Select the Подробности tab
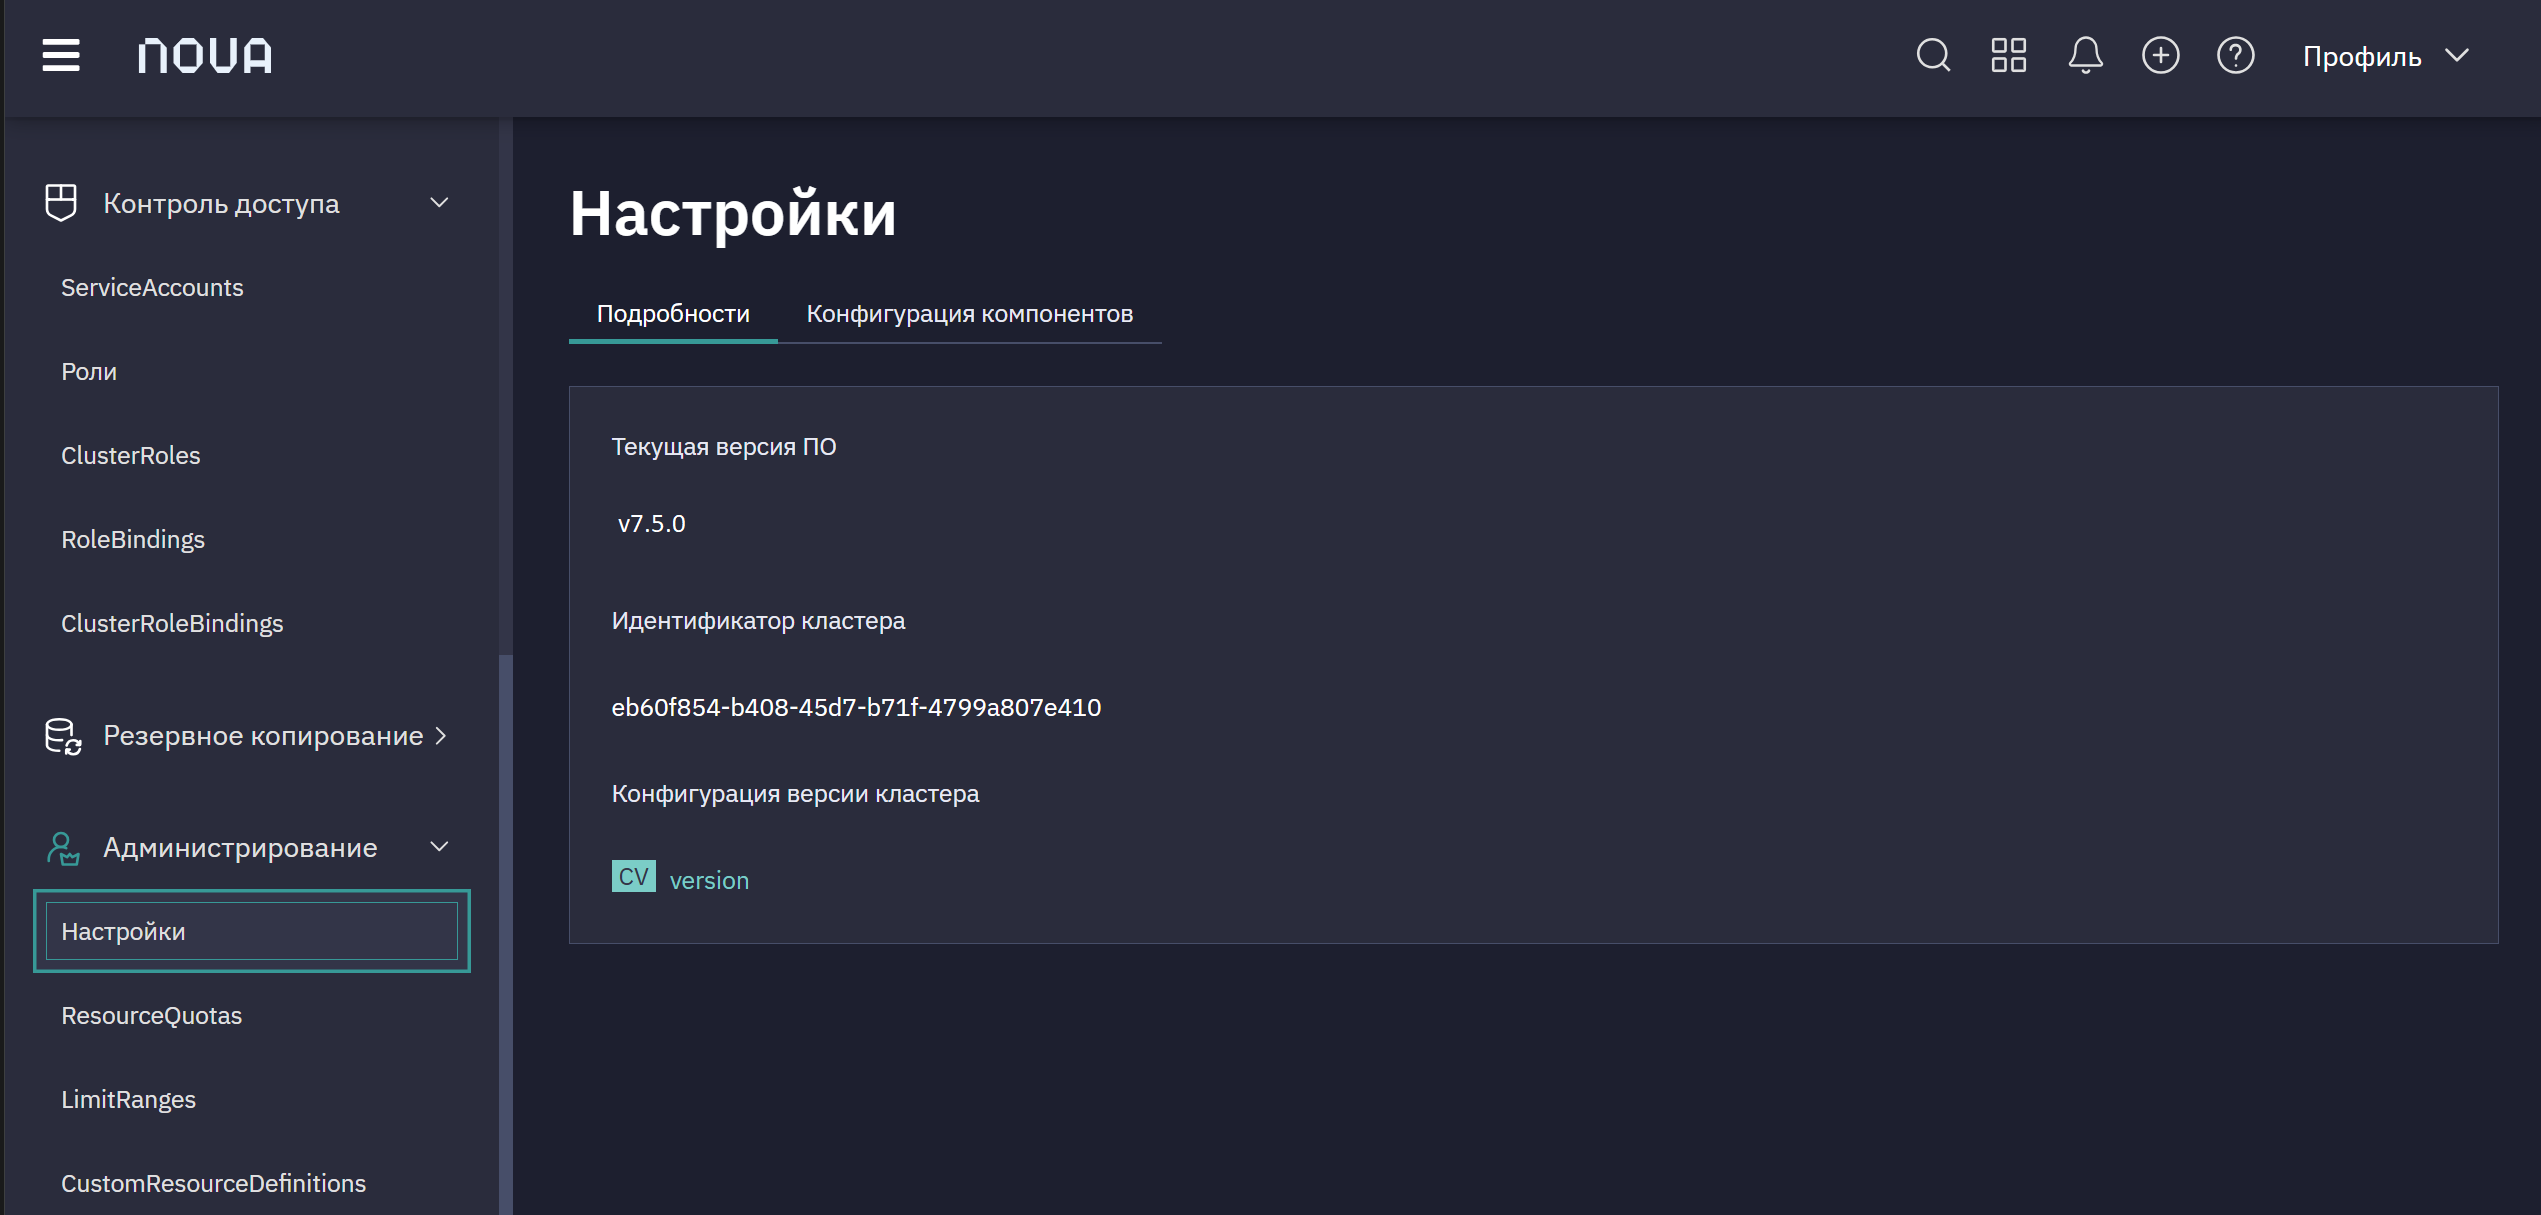Screen dimensions: 2541x1215 [673, 314]
